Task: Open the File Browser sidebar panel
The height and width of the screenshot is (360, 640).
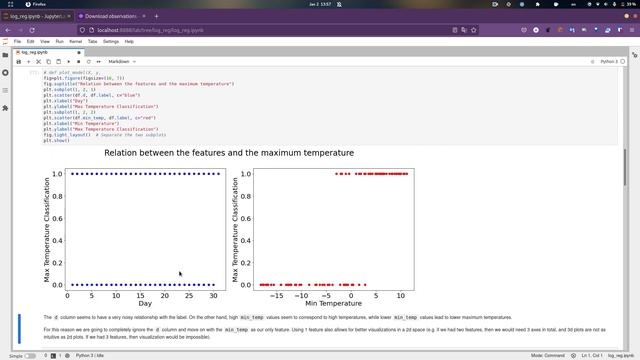Action: click(x=5, y=55)
